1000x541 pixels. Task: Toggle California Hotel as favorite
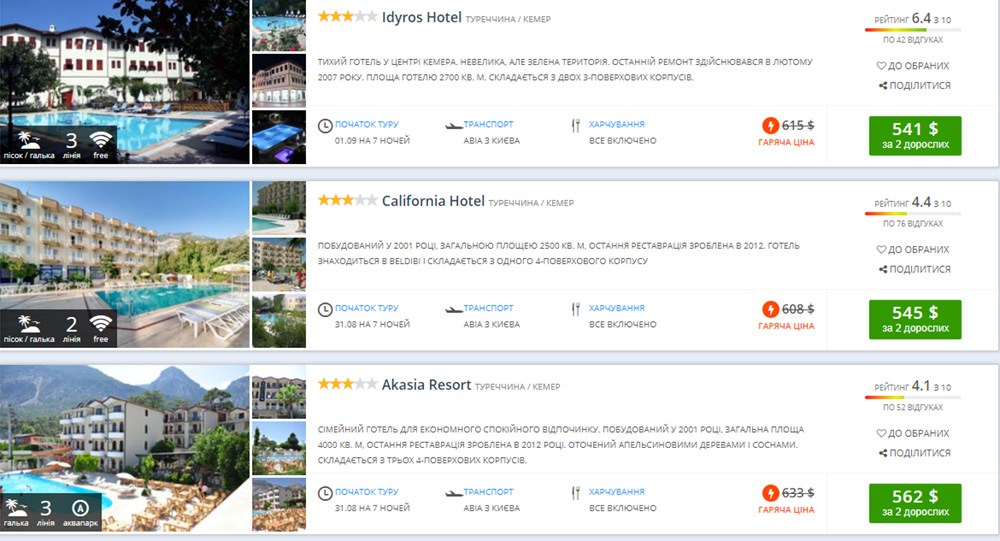913,249
